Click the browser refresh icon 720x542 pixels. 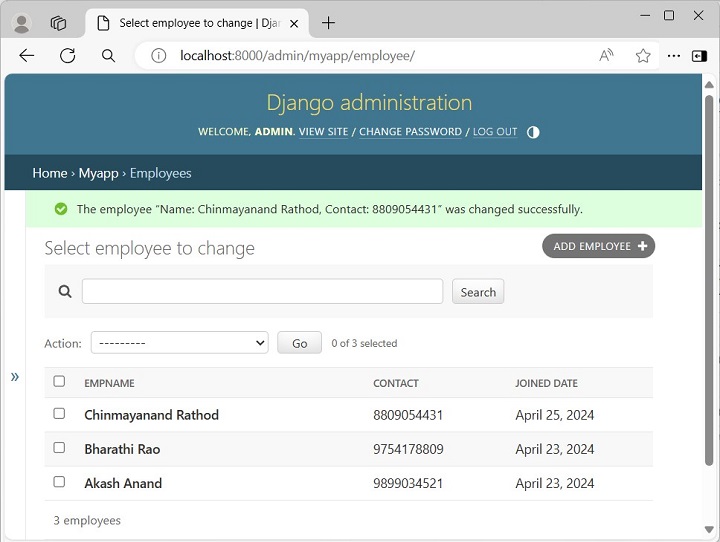pyautogui.click(x=67, y=56)
